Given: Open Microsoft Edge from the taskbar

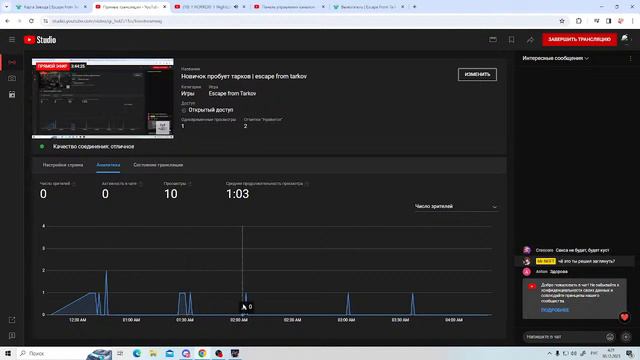Looking at the screenshot, I should [x=137, y=353].
